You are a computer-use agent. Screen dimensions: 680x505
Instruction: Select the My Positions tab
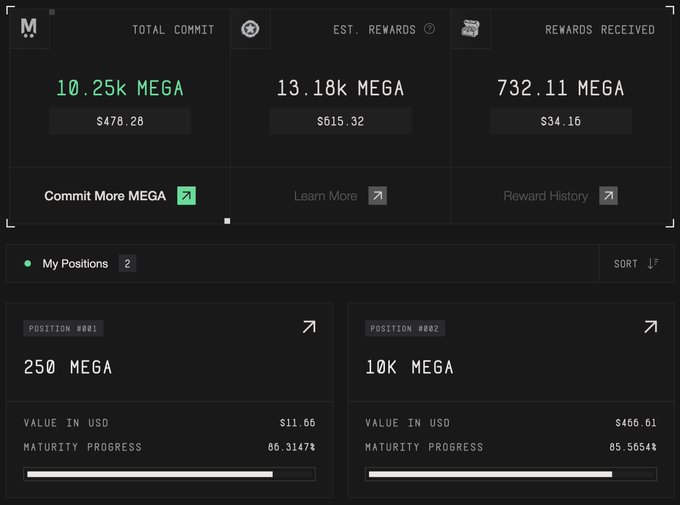click(x=75, y=263)
